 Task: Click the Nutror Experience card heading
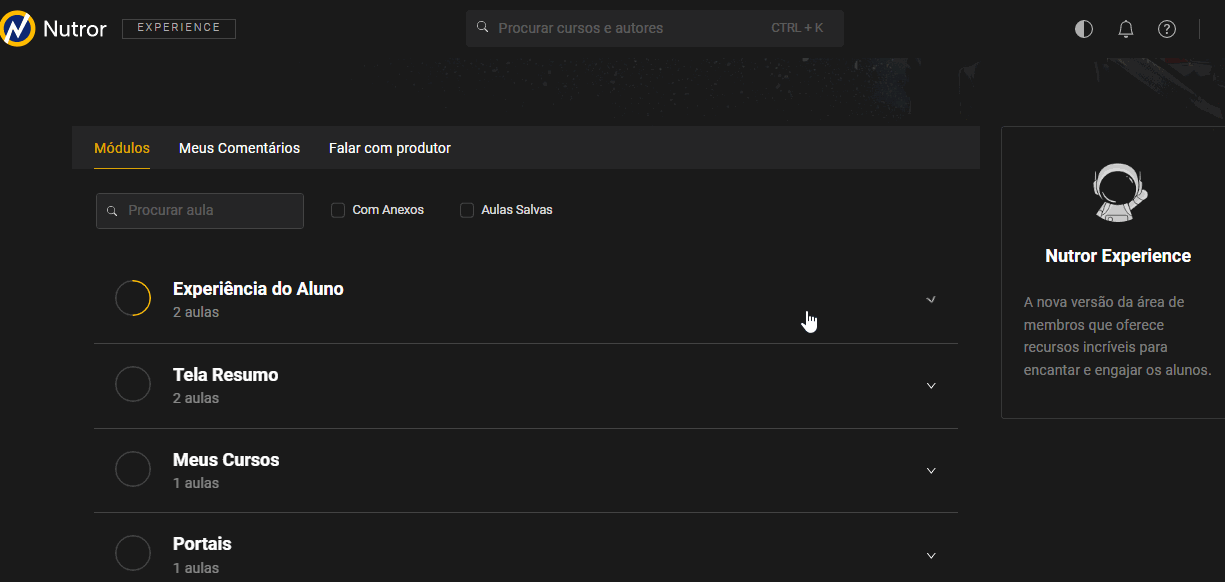(1118, 256)
